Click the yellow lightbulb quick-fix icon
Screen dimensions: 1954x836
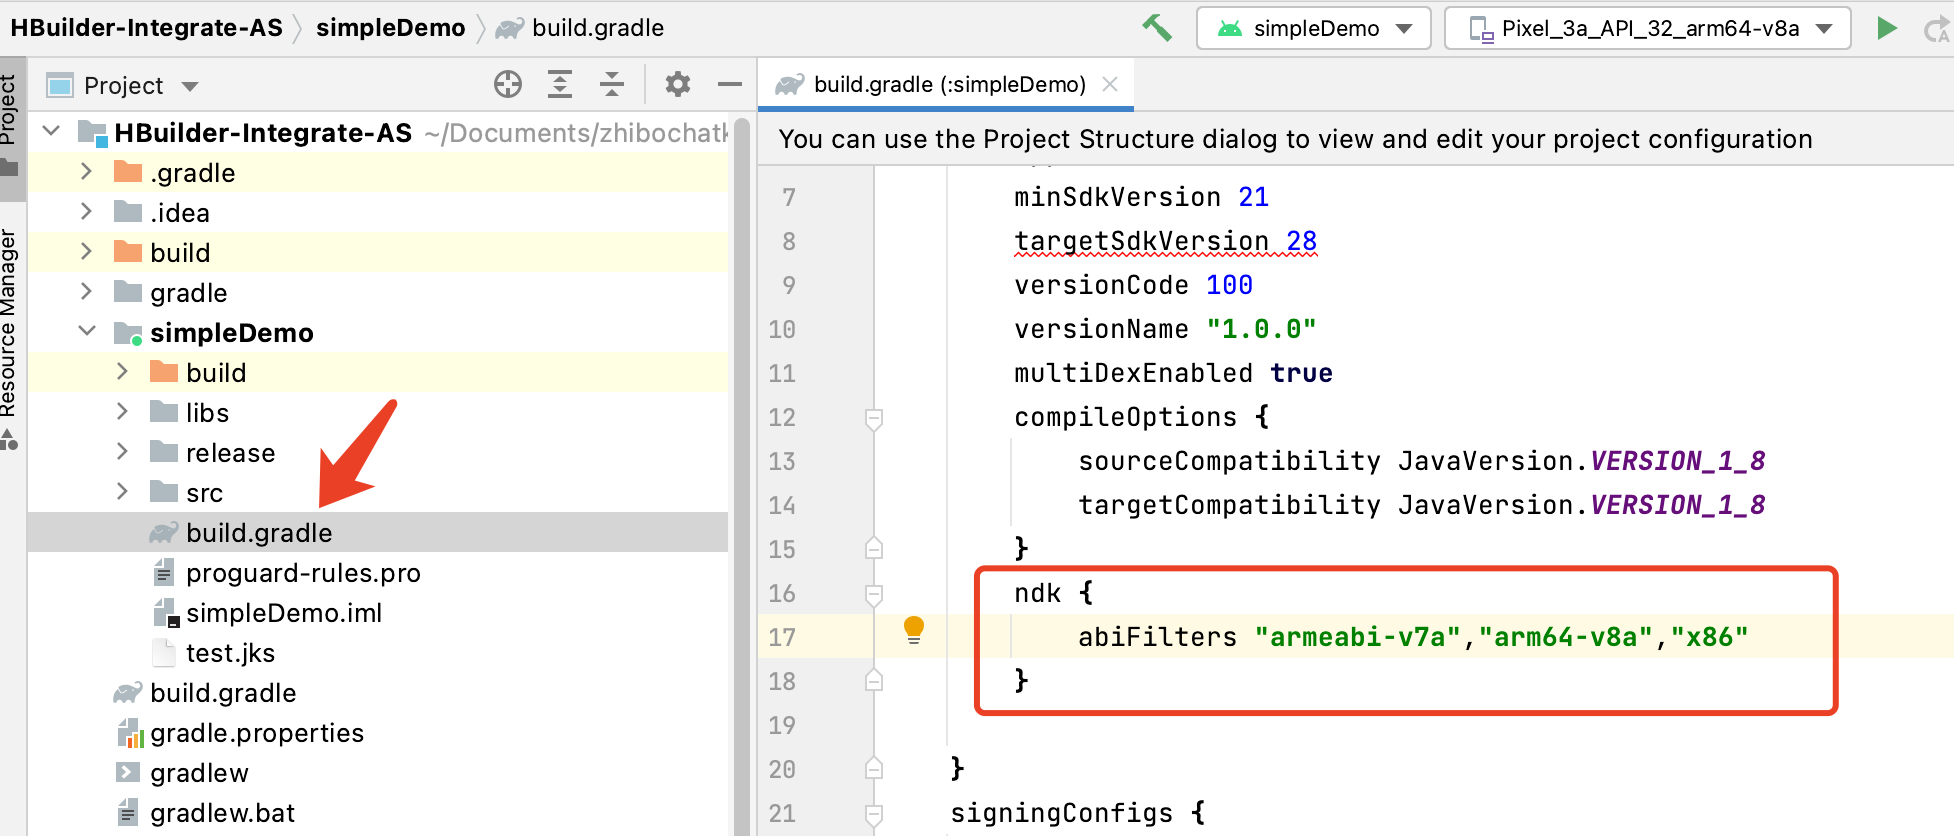pyautogui.click(x=914, y=629)
